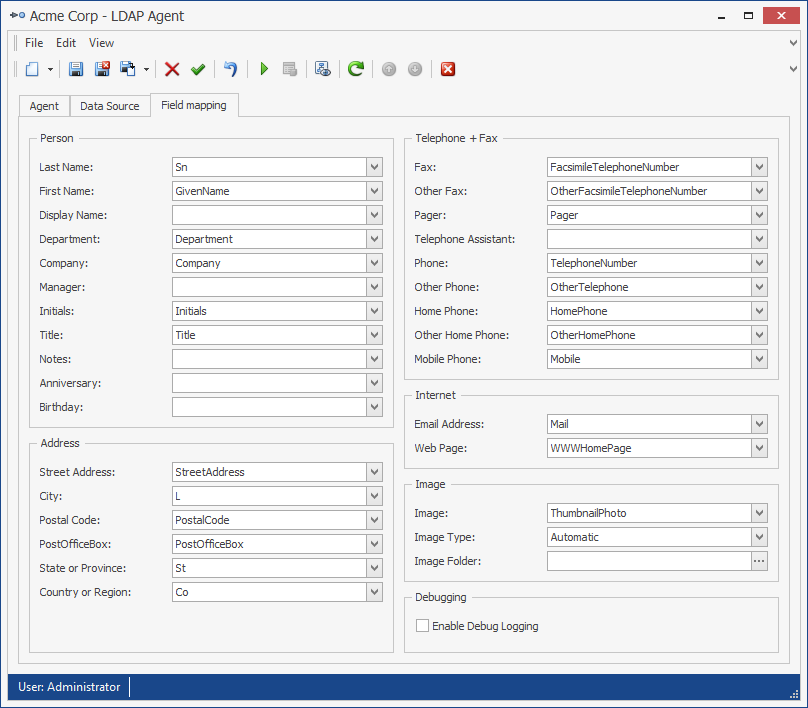Open the Pager dropdown arrow
This screenshot has height=708, width=808.
click(760, 215)
